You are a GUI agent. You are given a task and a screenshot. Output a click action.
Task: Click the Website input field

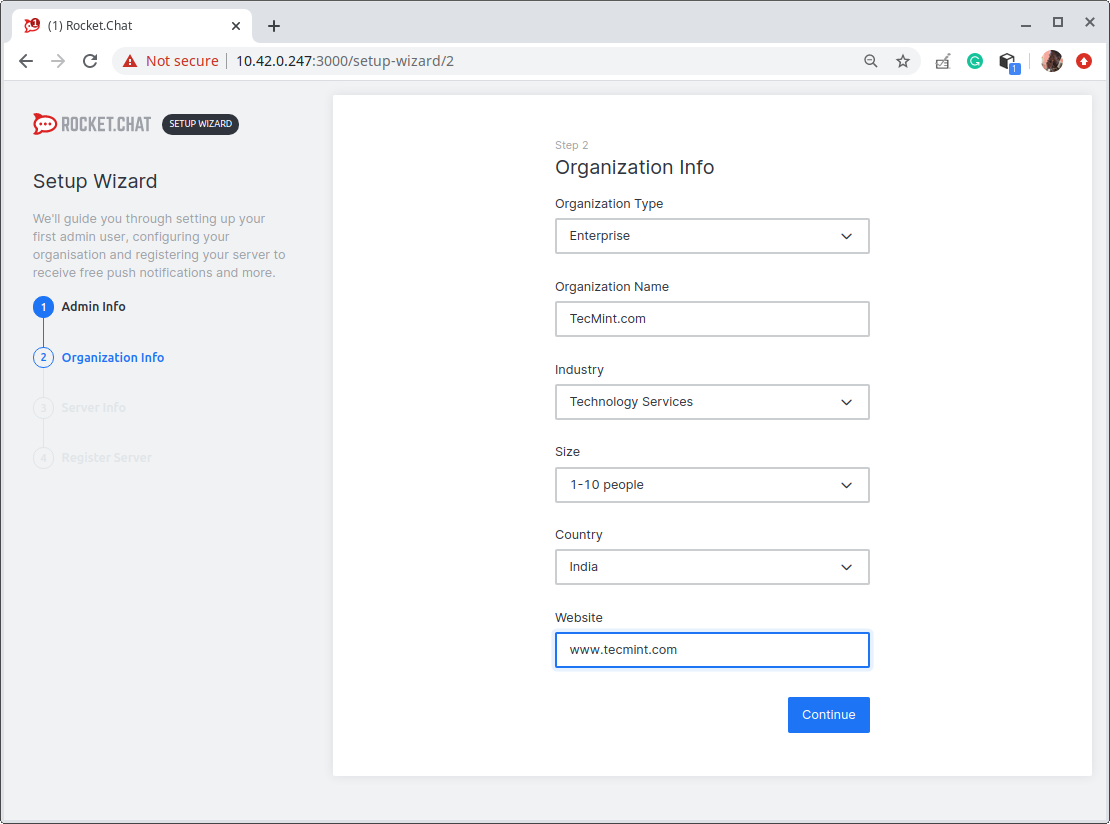tap(712, 650)
